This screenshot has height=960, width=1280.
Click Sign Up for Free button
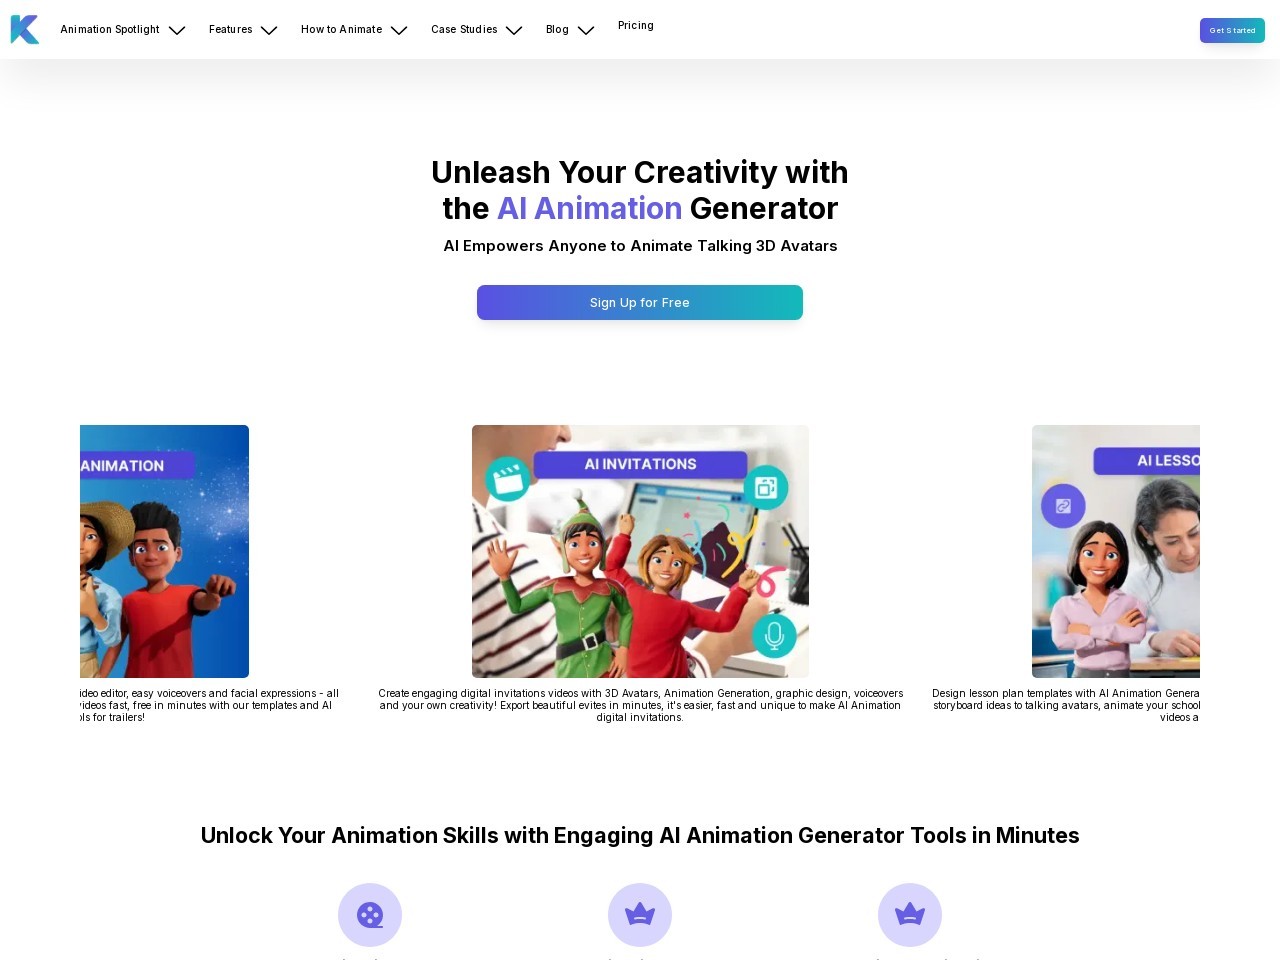[640, 302]
